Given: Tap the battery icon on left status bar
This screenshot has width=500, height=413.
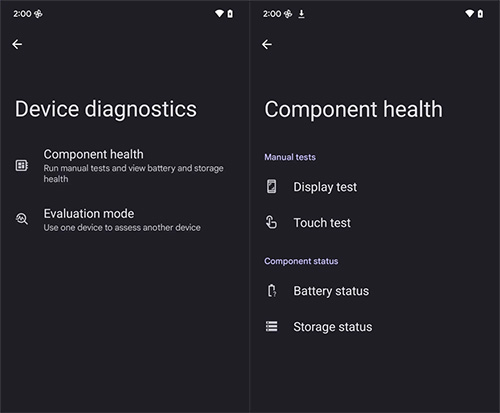Looking at the screenshot, I should coord(230,14).
